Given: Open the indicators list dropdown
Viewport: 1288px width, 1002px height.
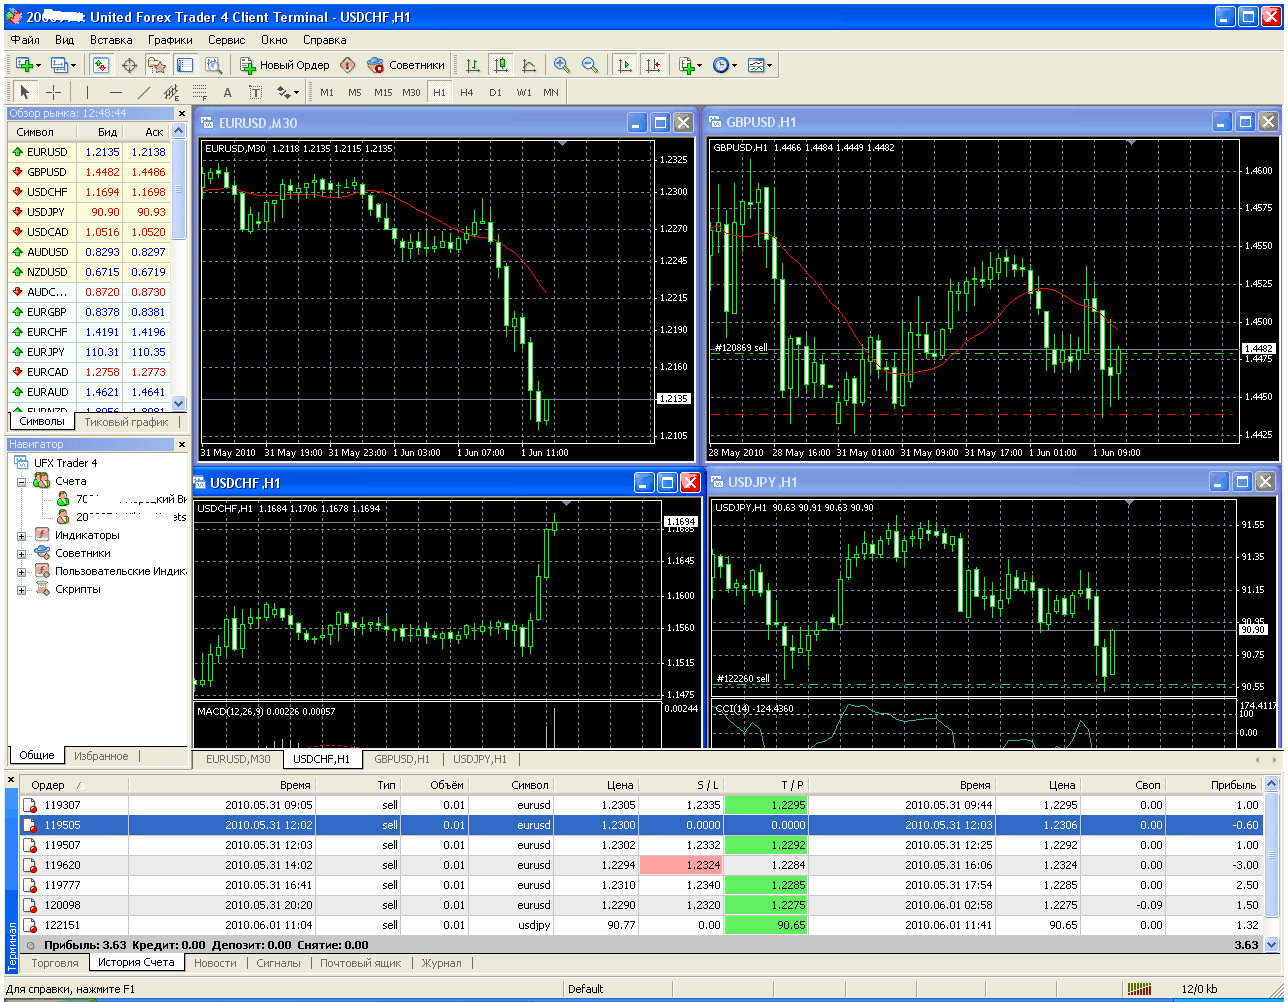Looking at the screenshot, I should tap(691, 65).
